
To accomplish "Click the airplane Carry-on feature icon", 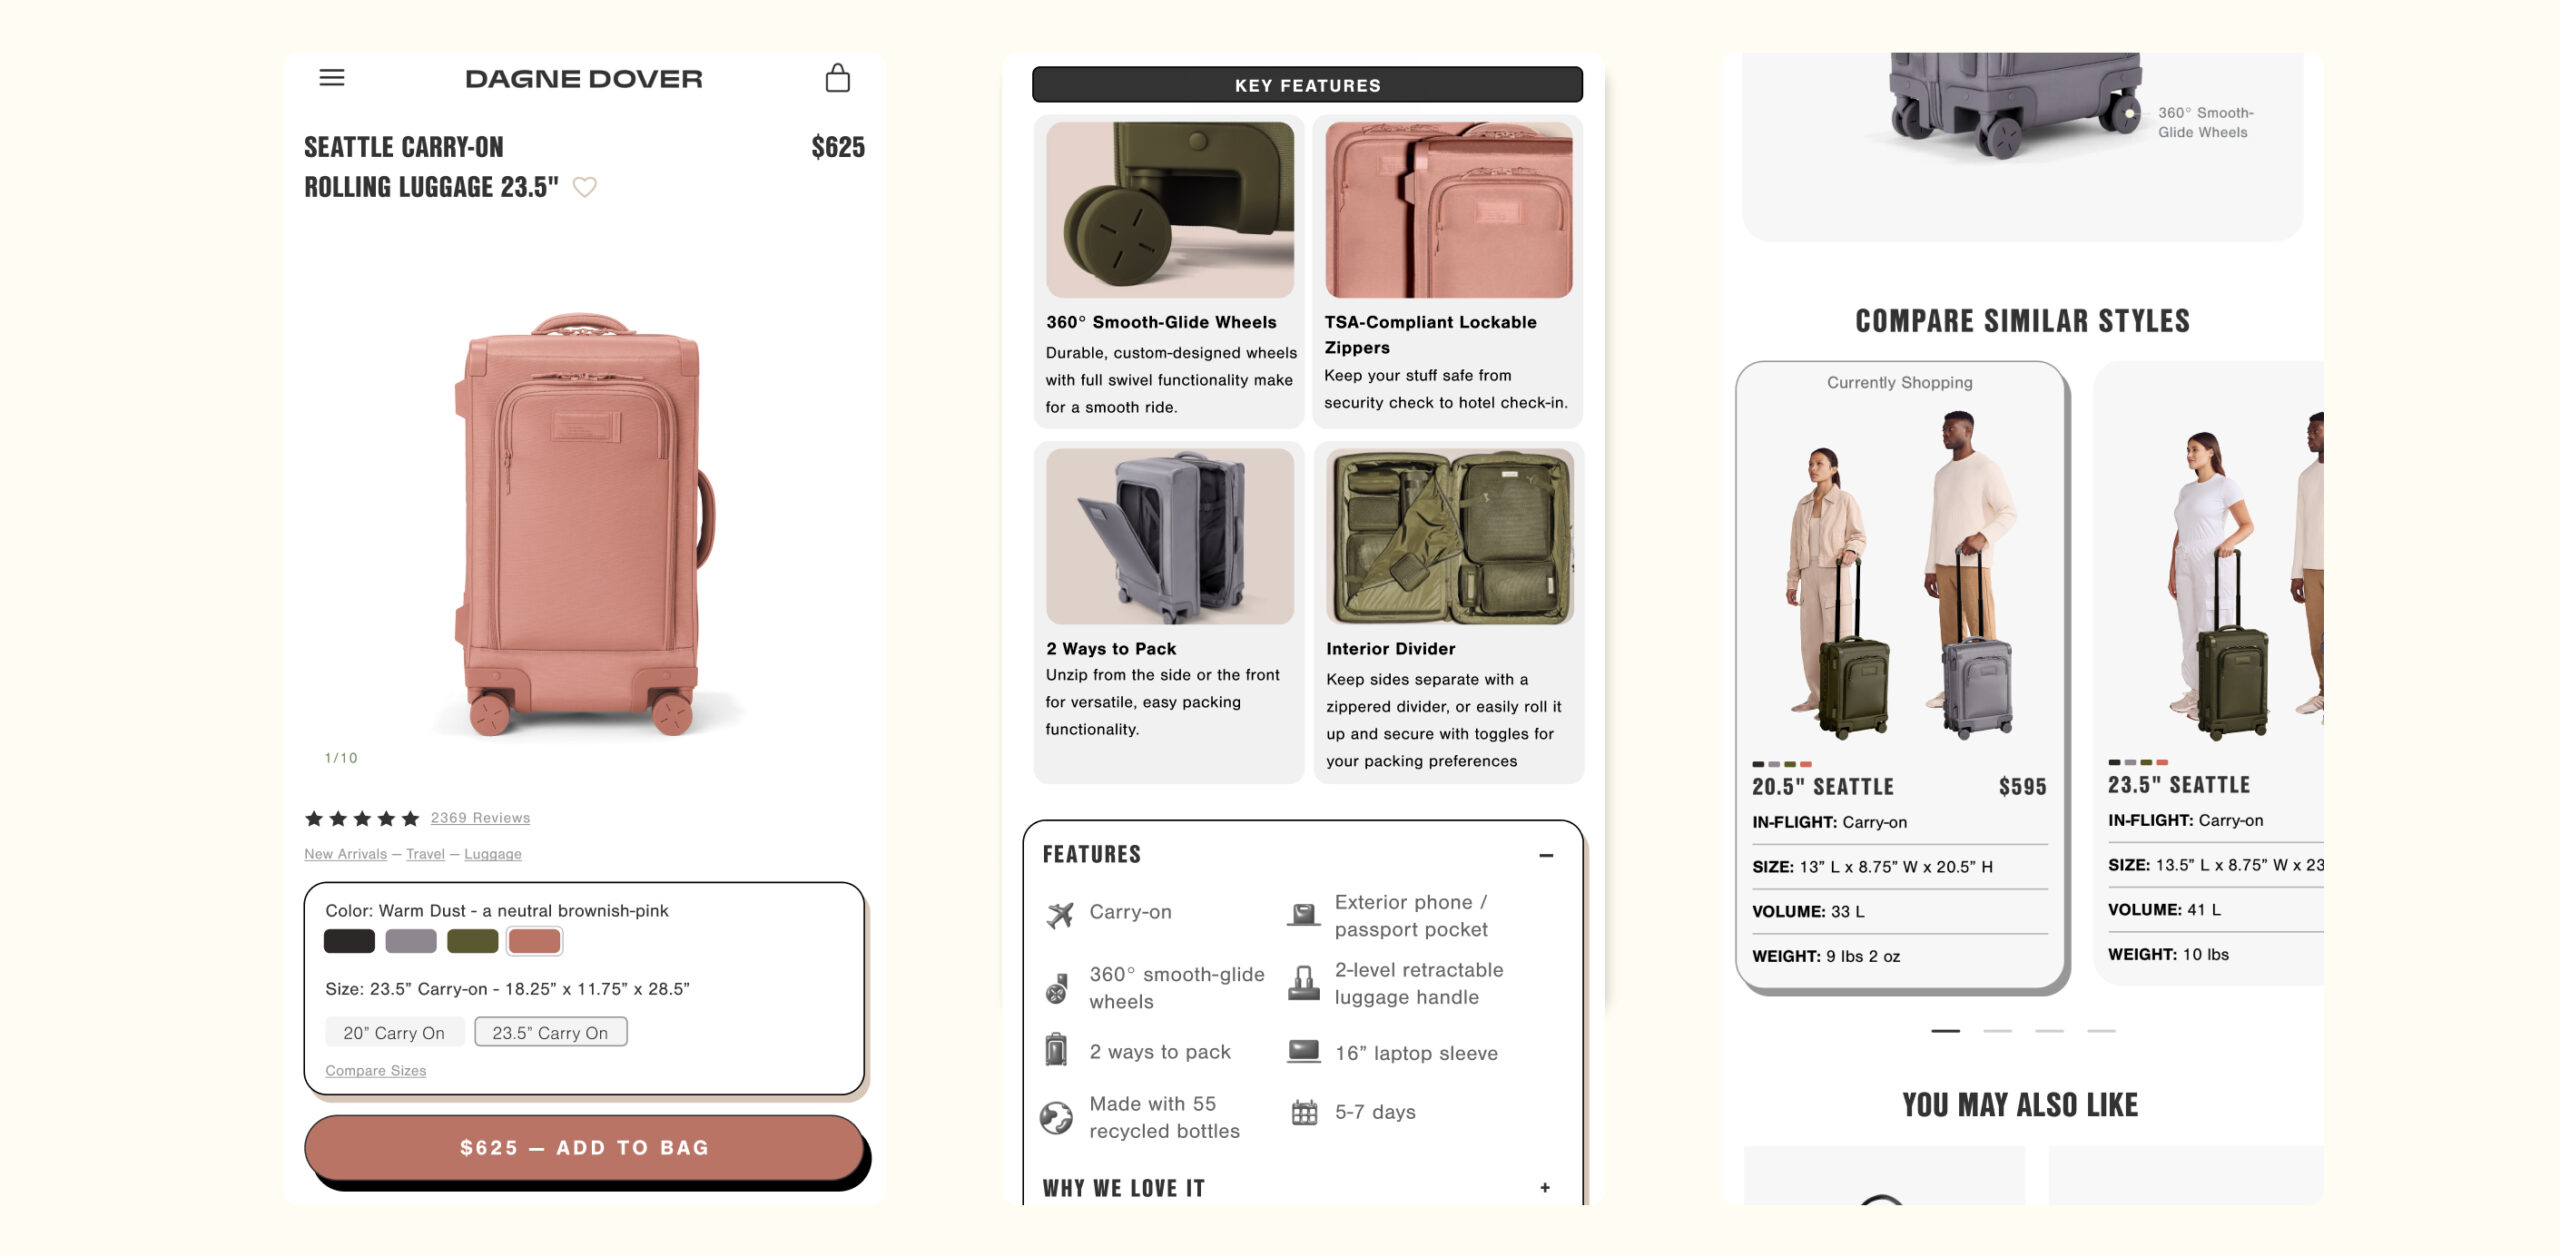I will 1059,913.
